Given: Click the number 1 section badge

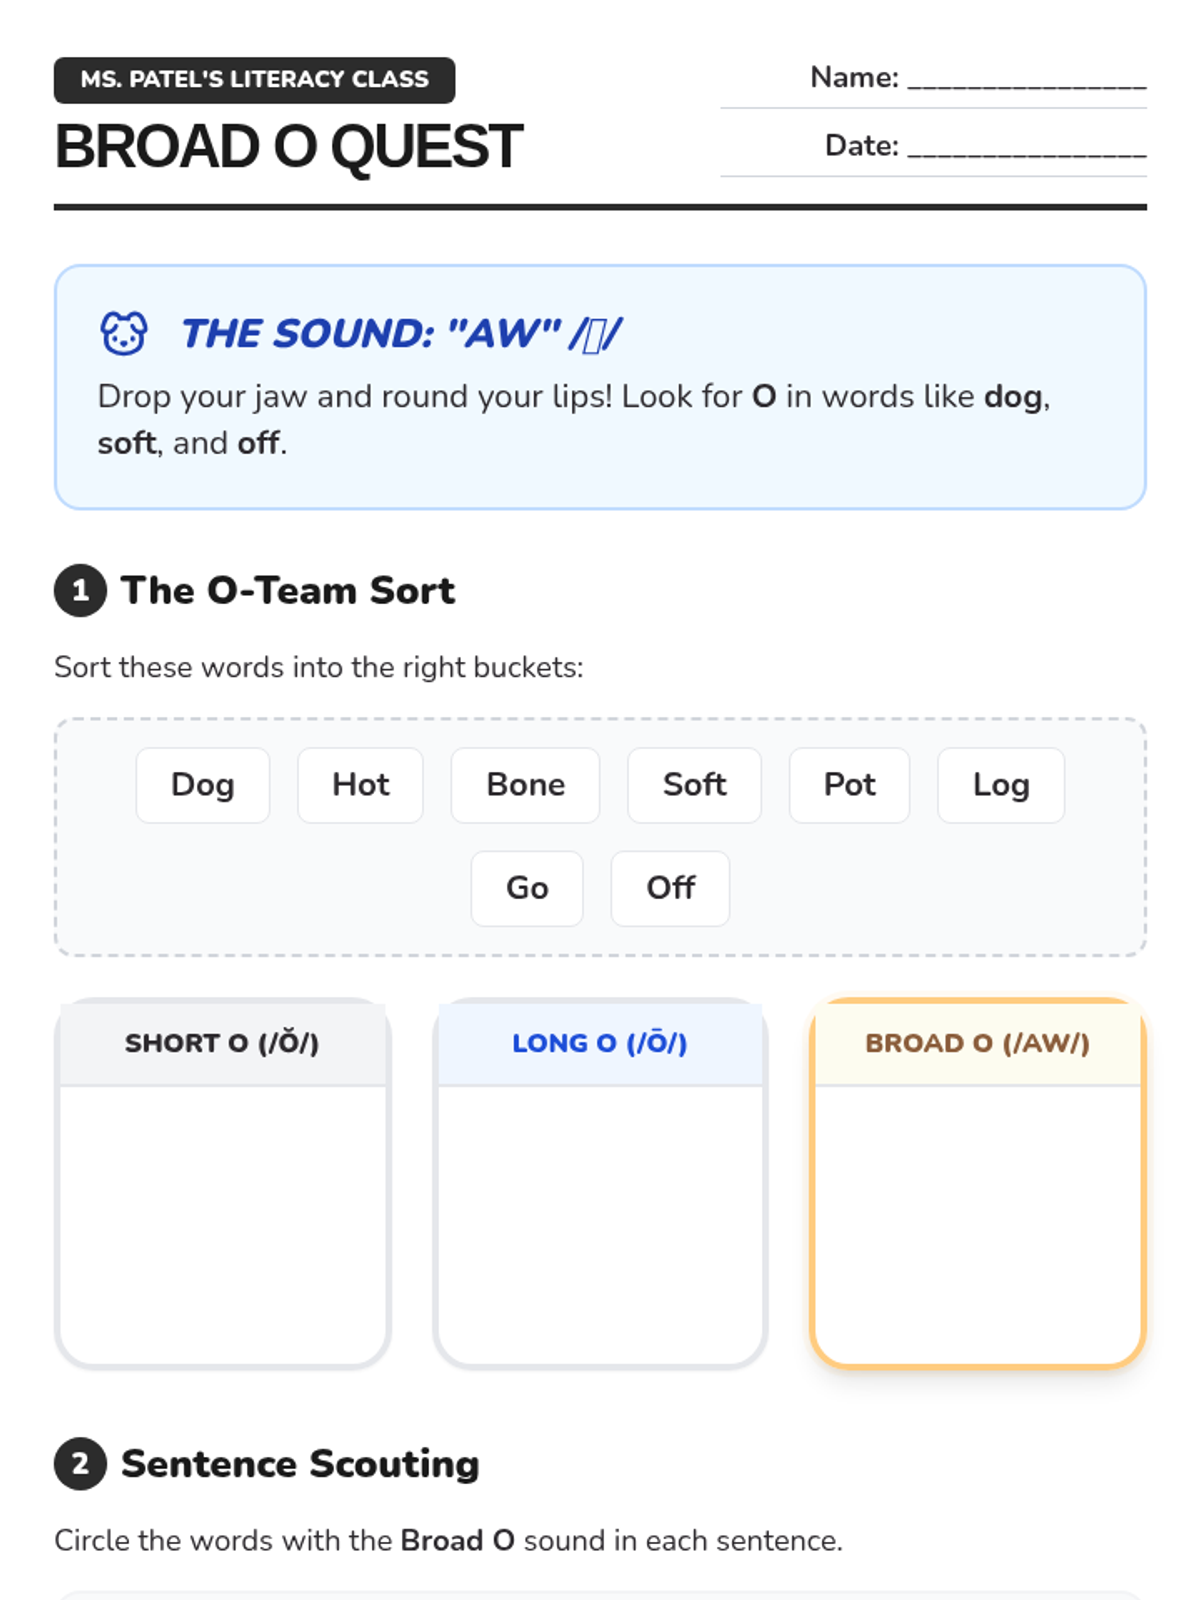Looking at the screenshot, I should click(80, 591).
